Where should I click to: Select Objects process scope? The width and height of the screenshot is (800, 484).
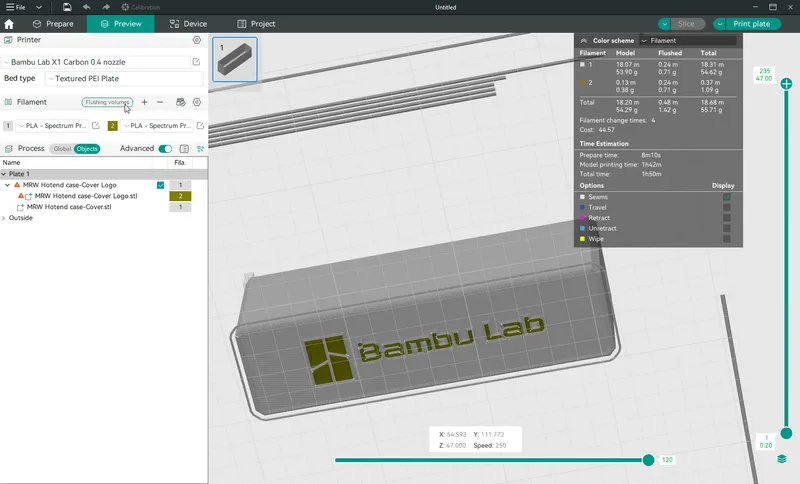point(87,148)
